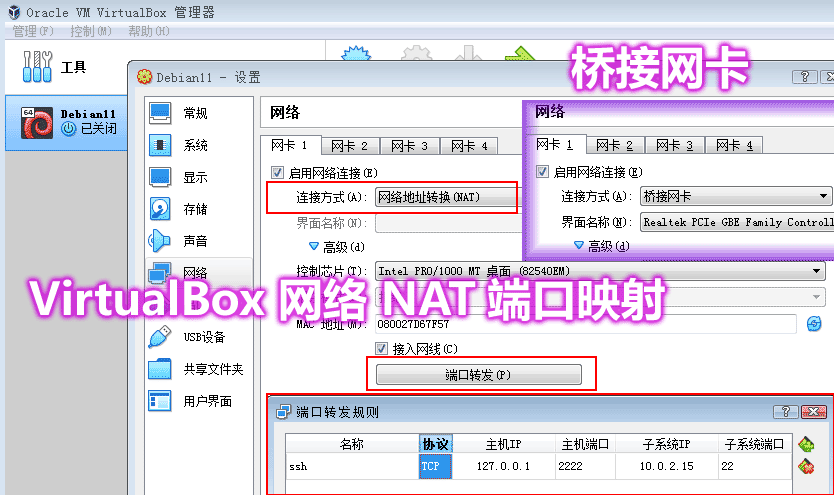
Task: Open 帮助(H) menu
Action: 148,31
